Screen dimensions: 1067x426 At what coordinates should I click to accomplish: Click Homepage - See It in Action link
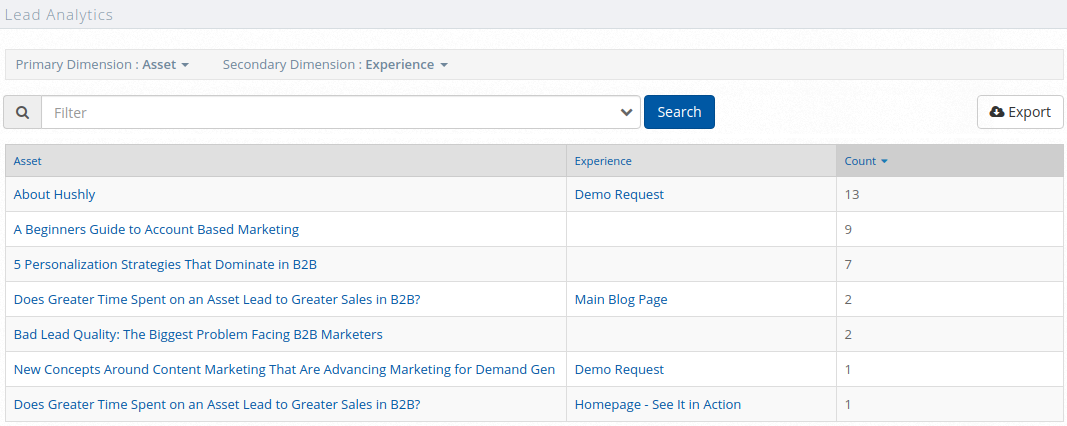pos(658,405)
